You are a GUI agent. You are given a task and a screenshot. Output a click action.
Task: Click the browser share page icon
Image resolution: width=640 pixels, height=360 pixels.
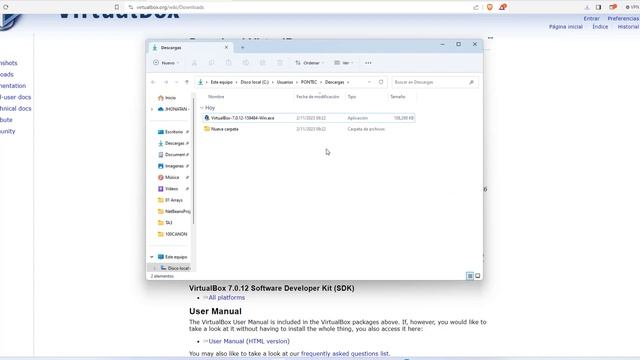pos(476,7)
